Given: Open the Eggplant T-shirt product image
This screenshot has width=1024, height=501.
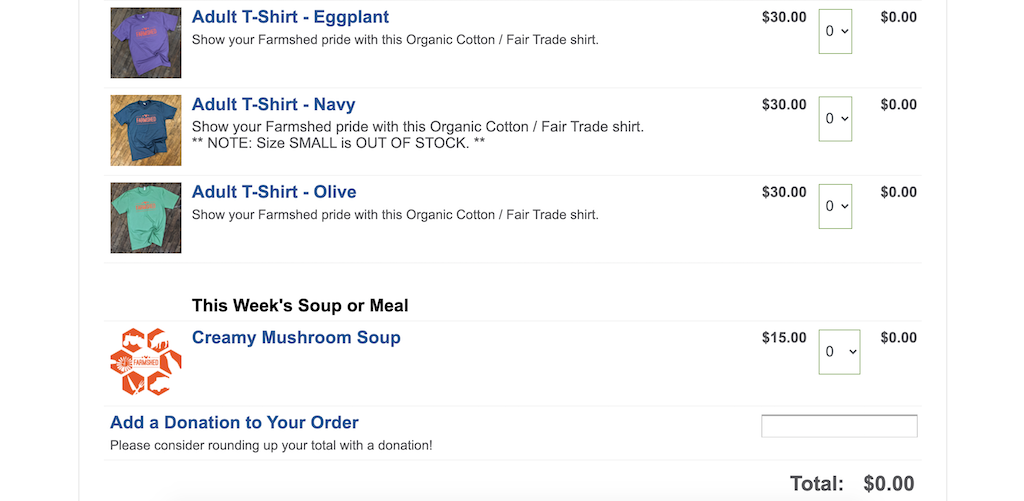Looking at the screenshot, I should (146, 43).
